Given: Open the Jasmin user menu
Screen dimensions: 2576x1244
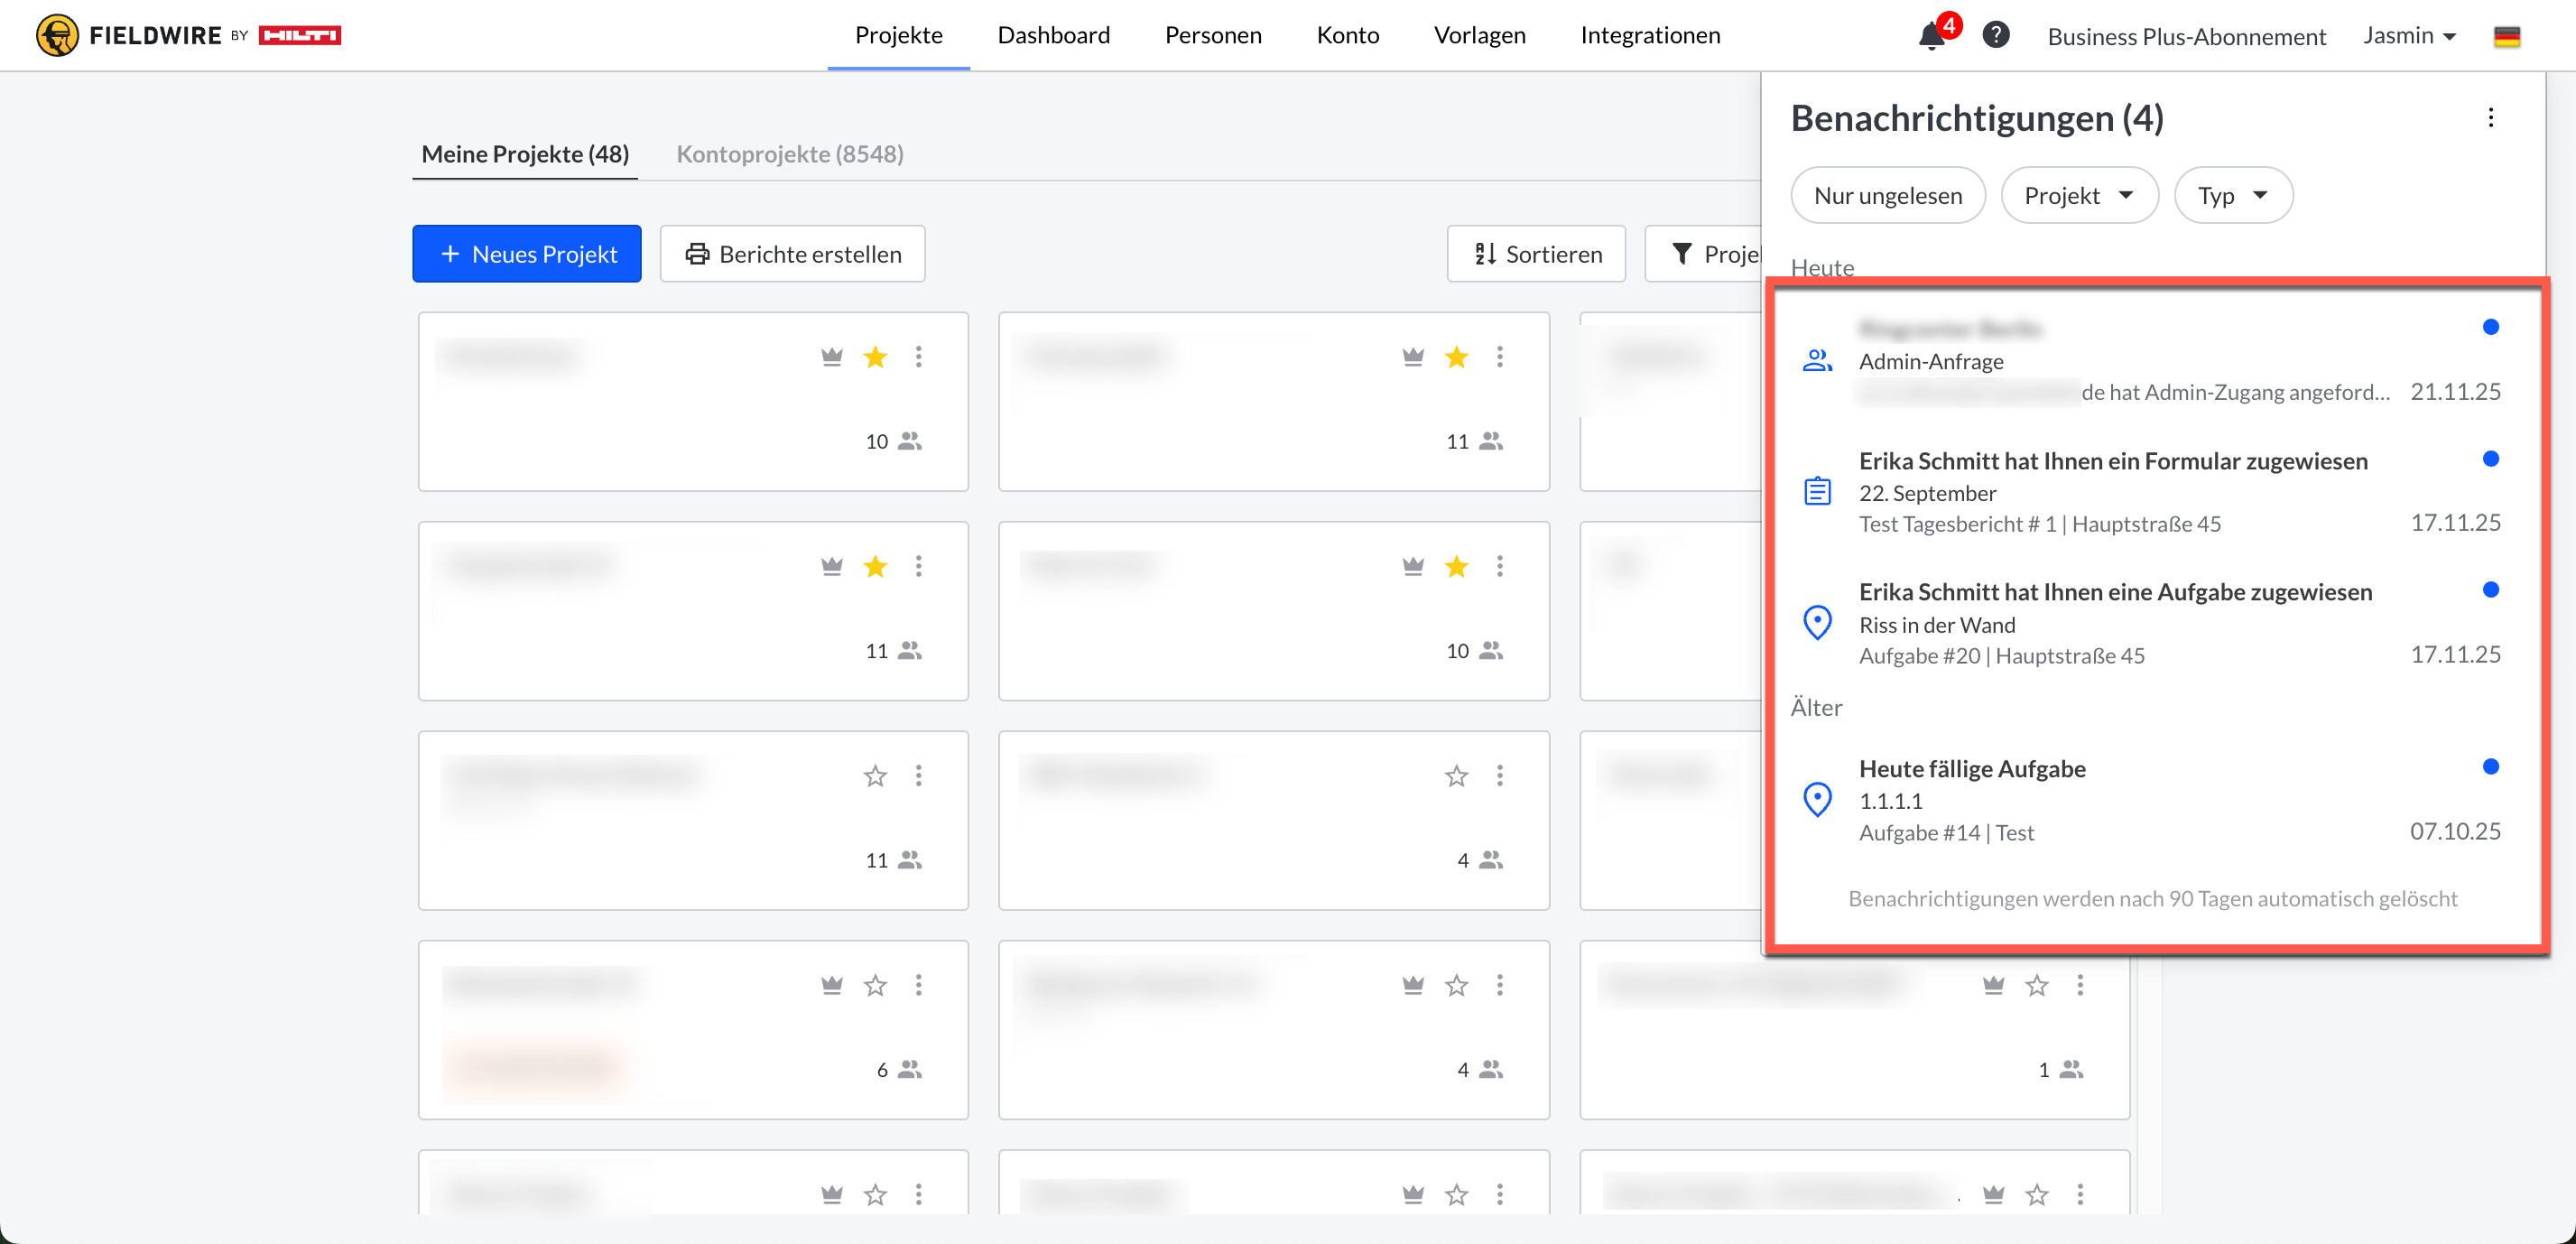Looking at the screenshot, I should [x=2409, y=36].
